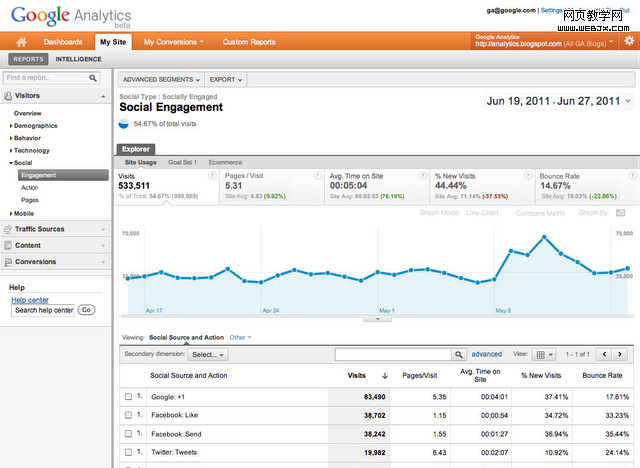Select the Facebook: Like row checkbox
The image size is (640, 468).
[128, 415]
